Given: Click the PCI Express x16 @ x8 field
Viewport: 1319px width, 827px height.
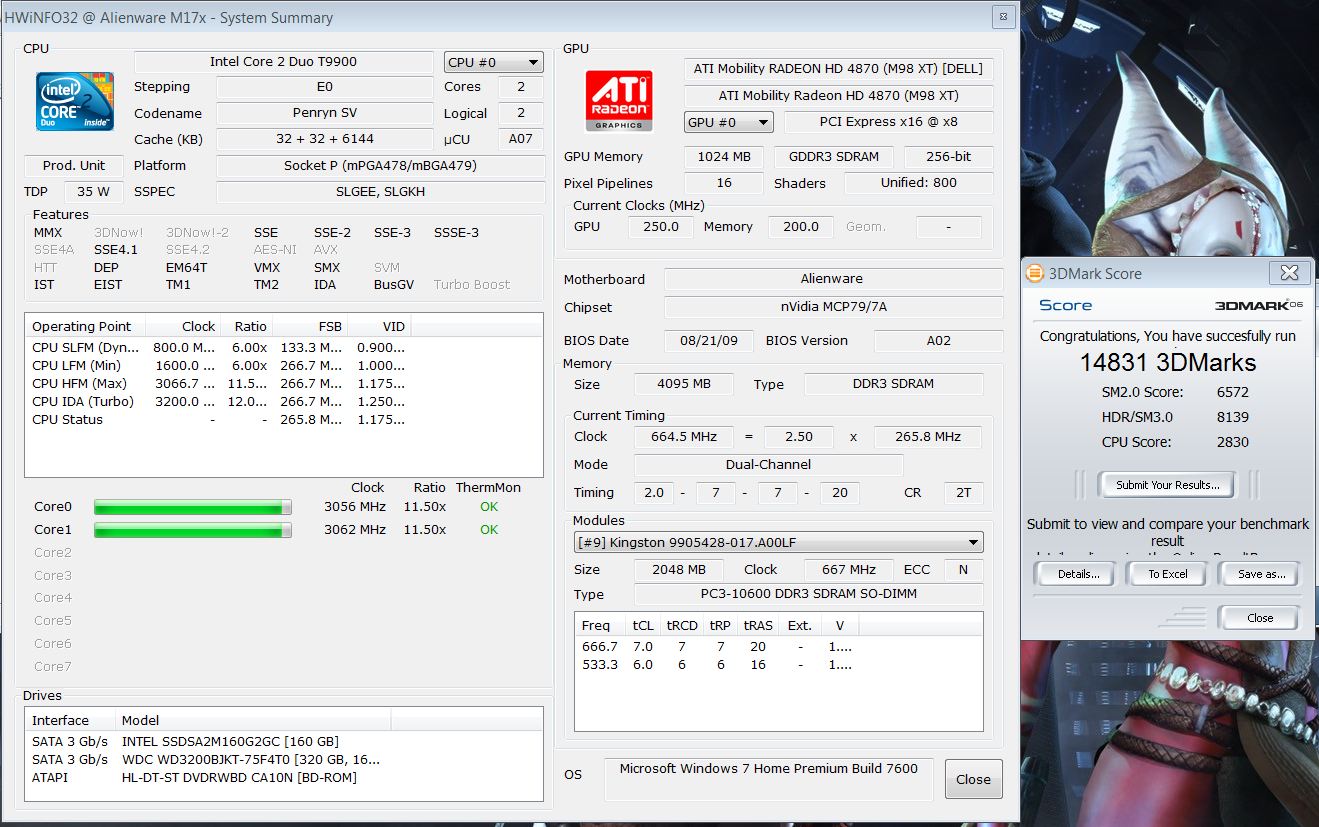Looking at the screenshot, I should 888,122.
